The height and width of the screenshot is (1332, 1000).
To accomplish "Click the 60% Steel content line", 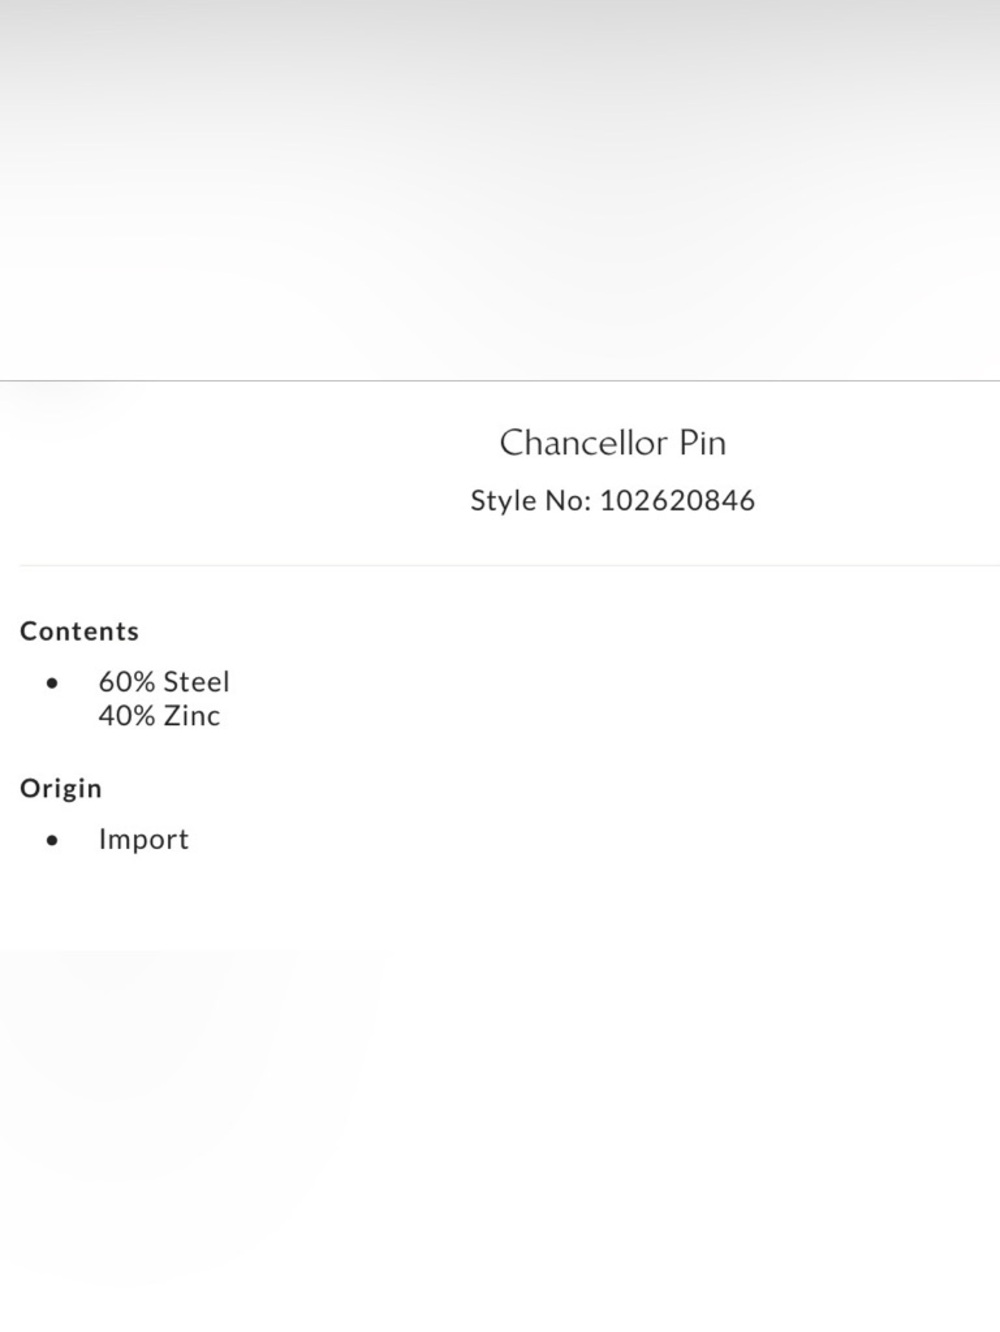I will coord(164,682).
